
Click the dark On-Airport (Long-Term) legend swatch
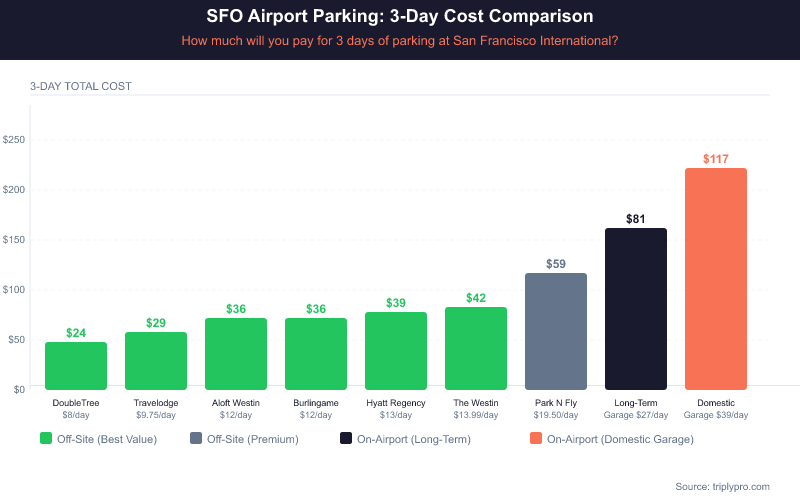point(346,438)
